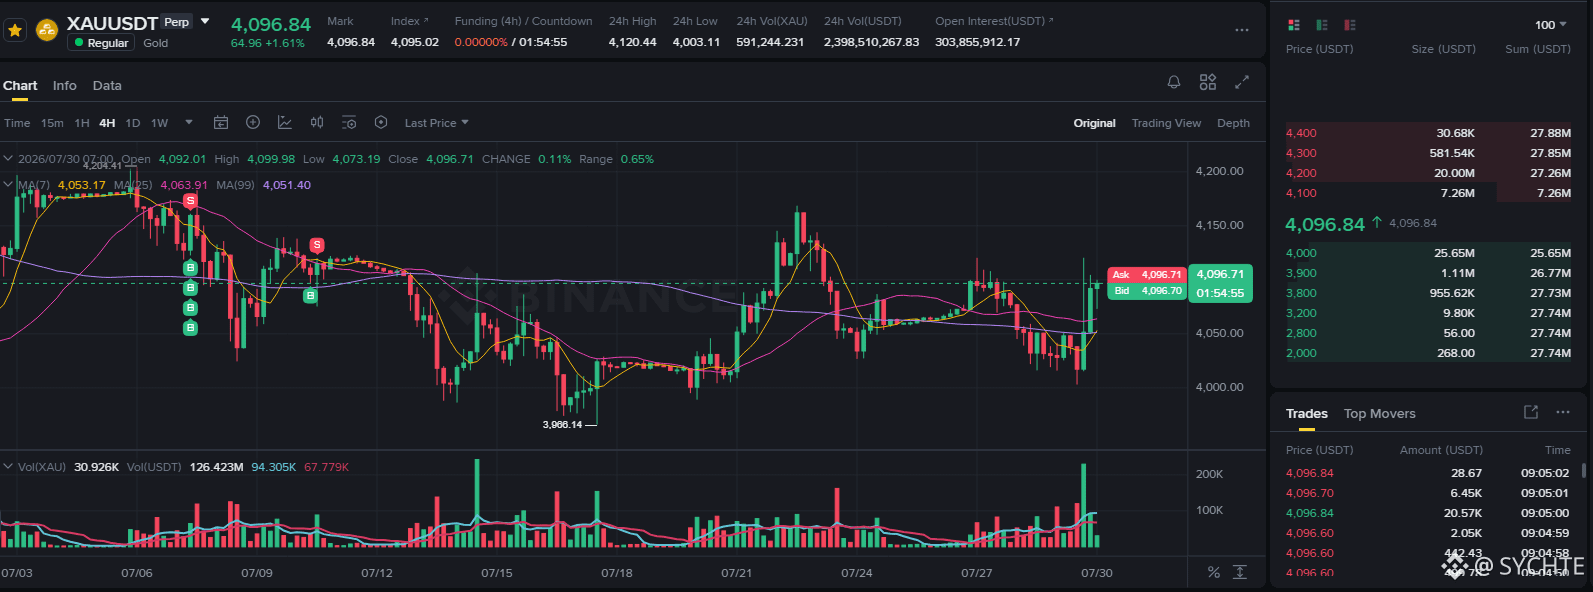Click the Perp tag next to XAUUSDT
Viewport: 1593px width, 592px height.
[177, 22]
